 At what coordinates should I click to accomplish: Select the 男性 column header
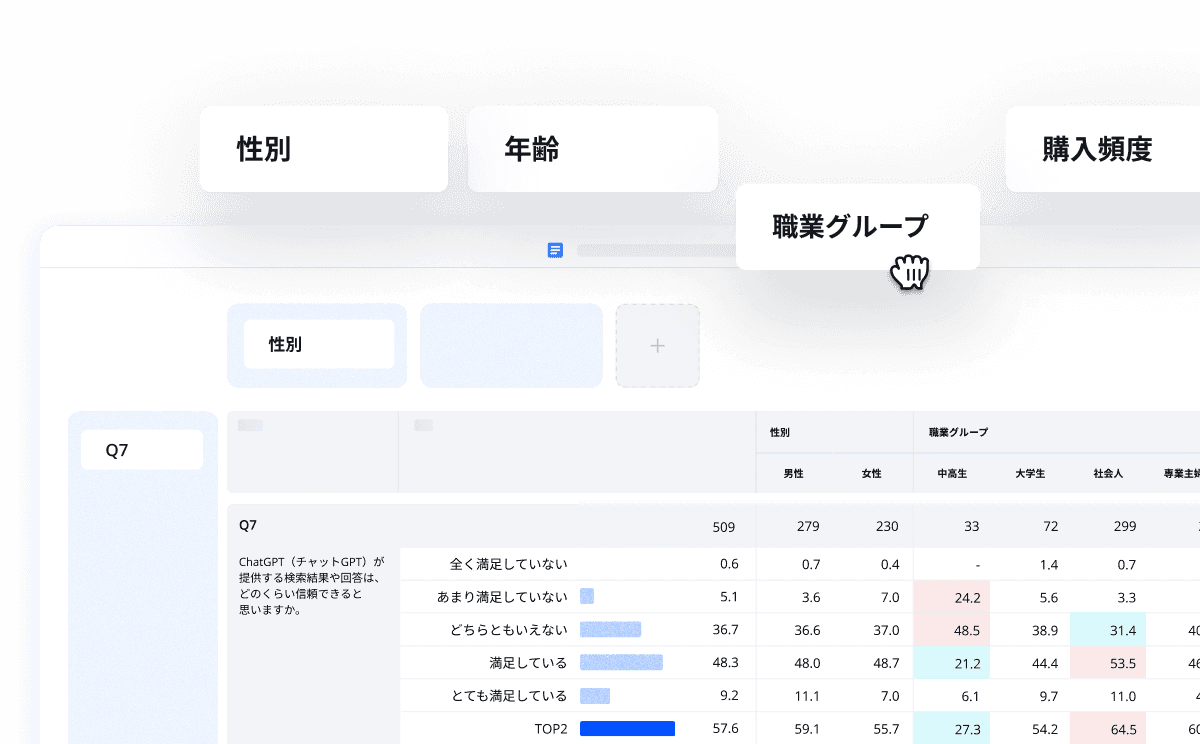pyautogui.click(x=793, y=473)
